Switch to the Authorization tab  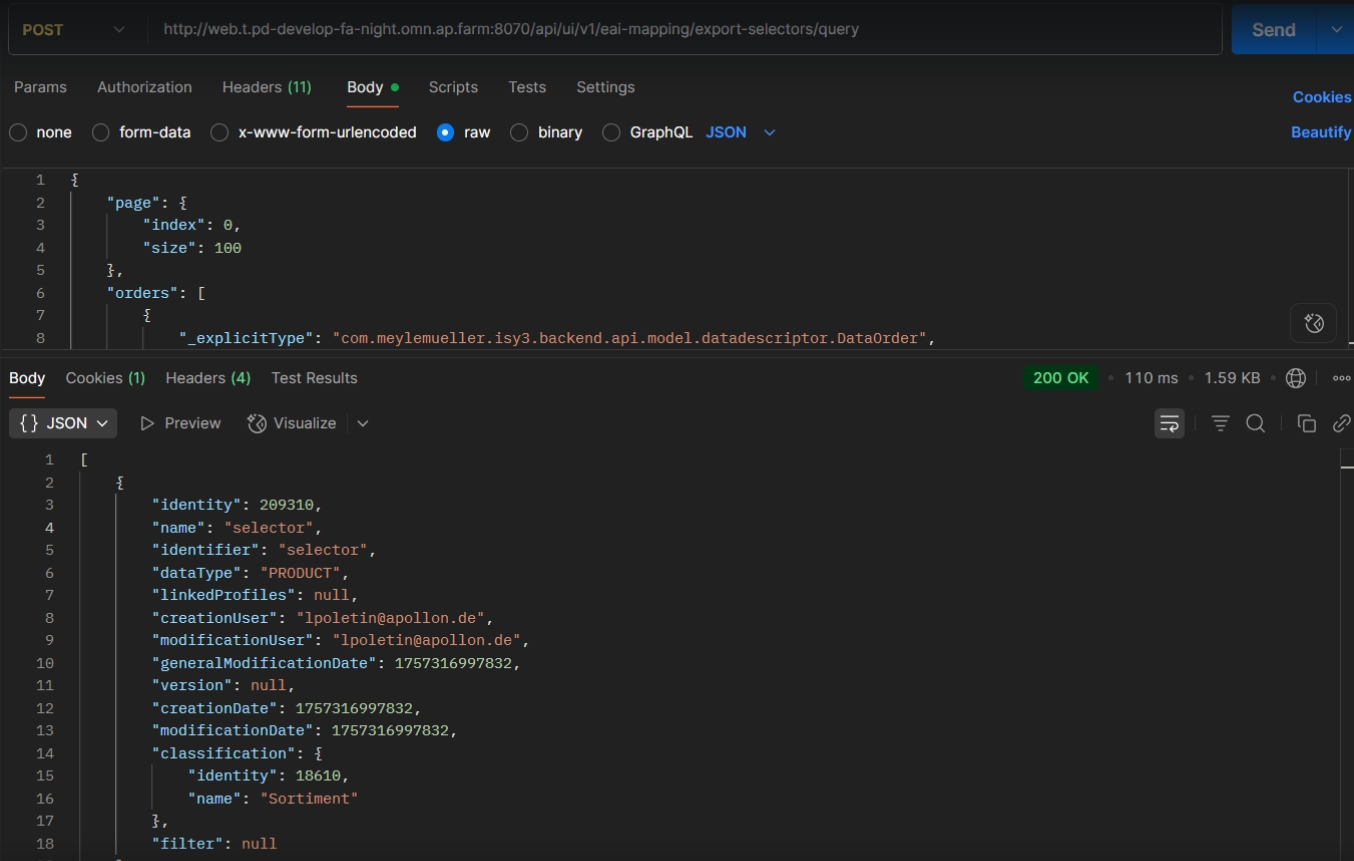pos(144,87)
